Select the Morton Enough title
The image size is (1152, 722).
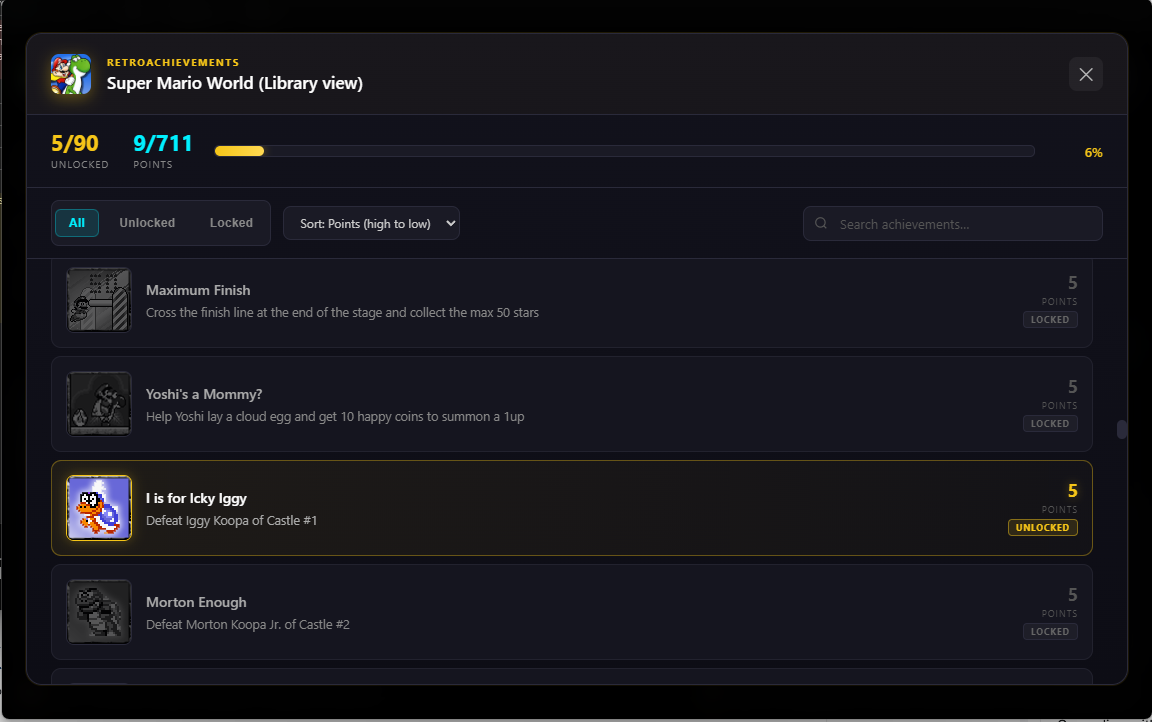click(x=196, y=602)
